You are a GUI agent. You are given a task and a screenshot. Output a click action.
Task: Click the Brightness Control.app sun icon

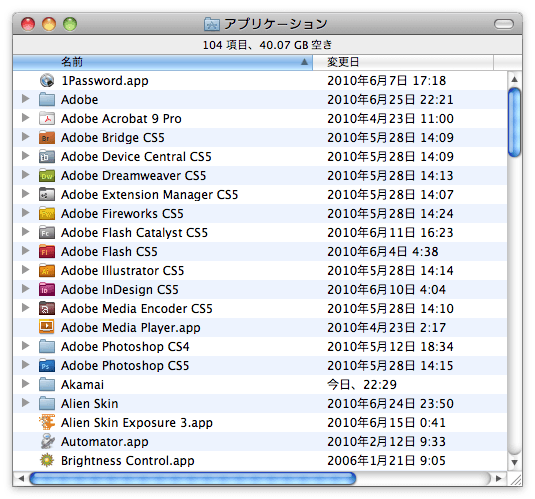(x=47, y=460)
